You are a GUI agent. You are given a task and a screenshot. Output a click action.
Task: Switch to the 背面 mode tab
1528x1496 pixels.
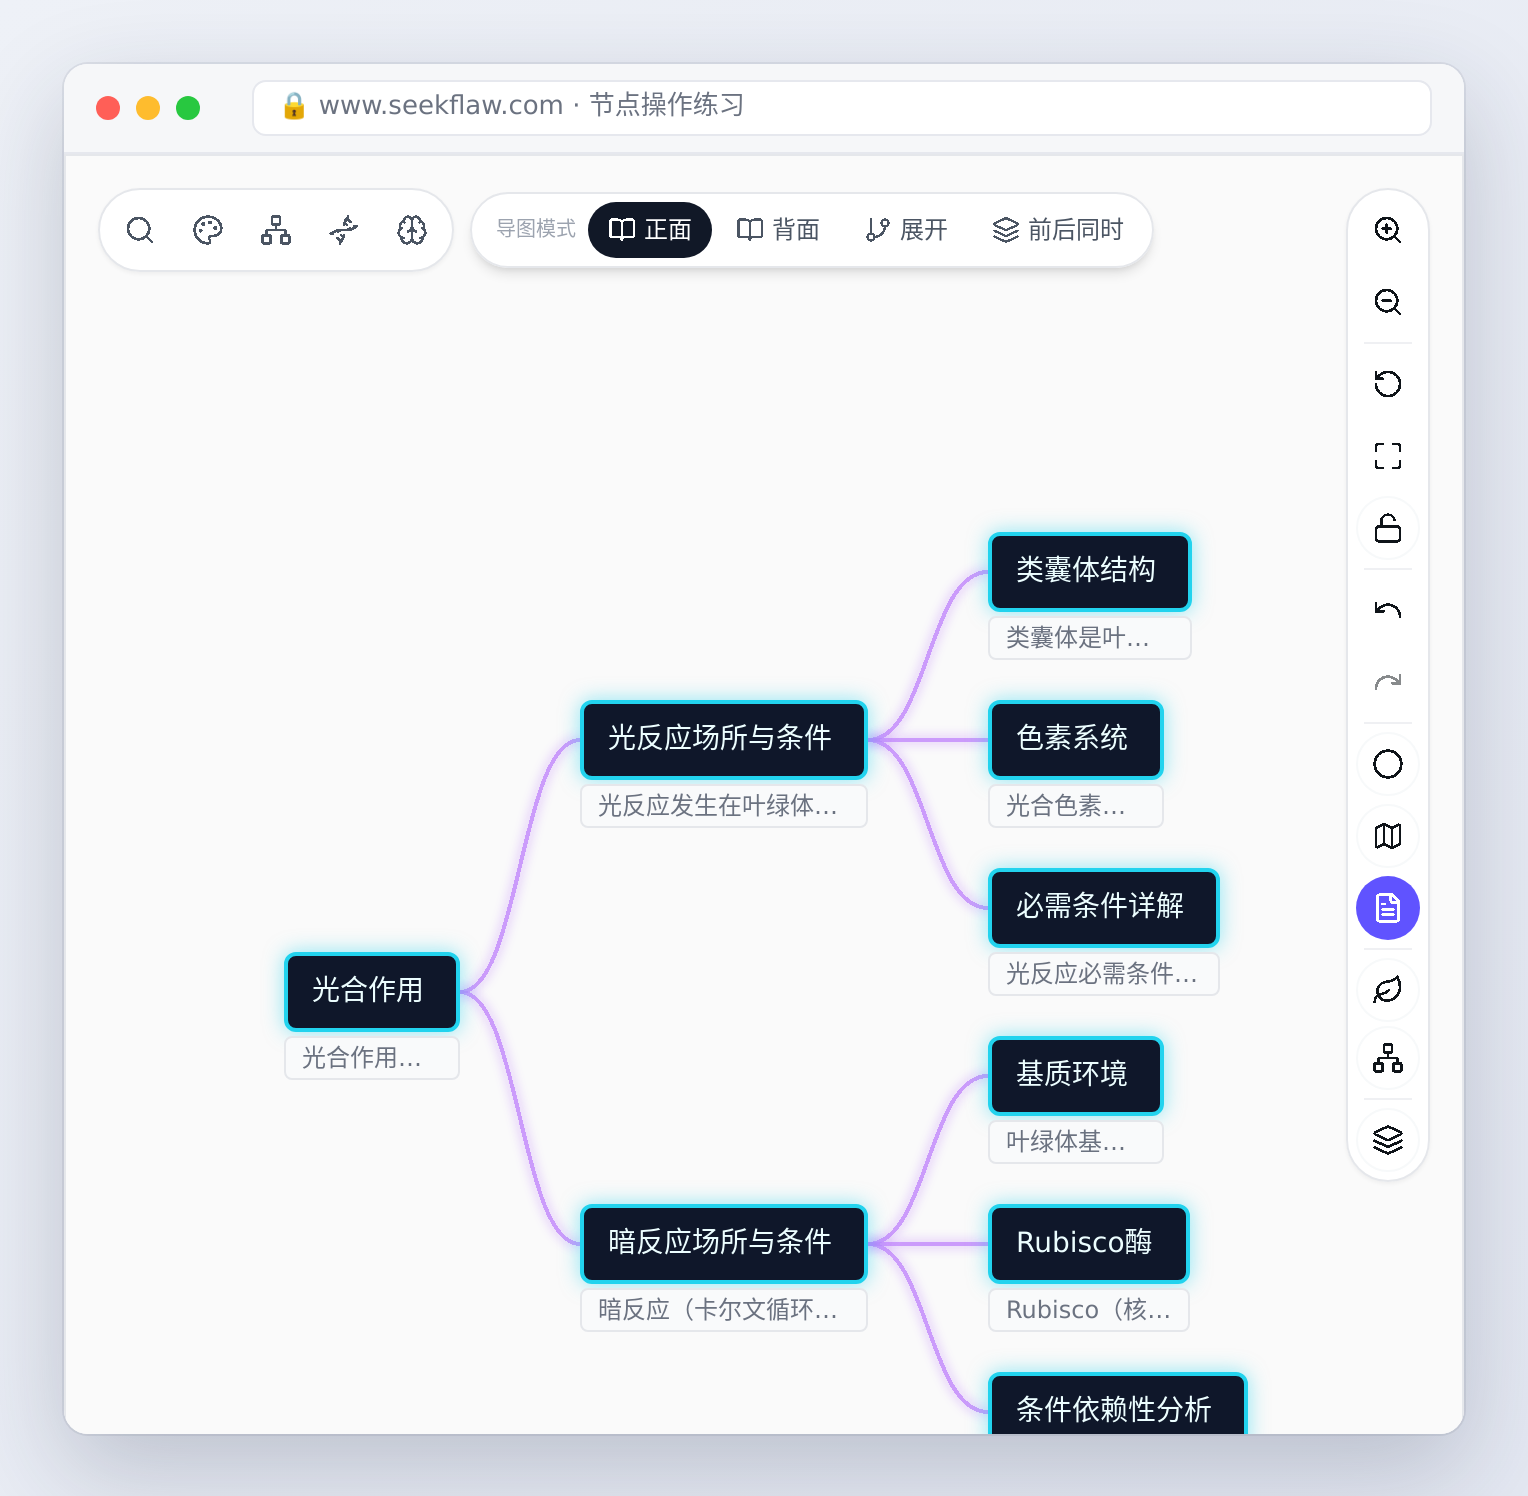[778, 230]
